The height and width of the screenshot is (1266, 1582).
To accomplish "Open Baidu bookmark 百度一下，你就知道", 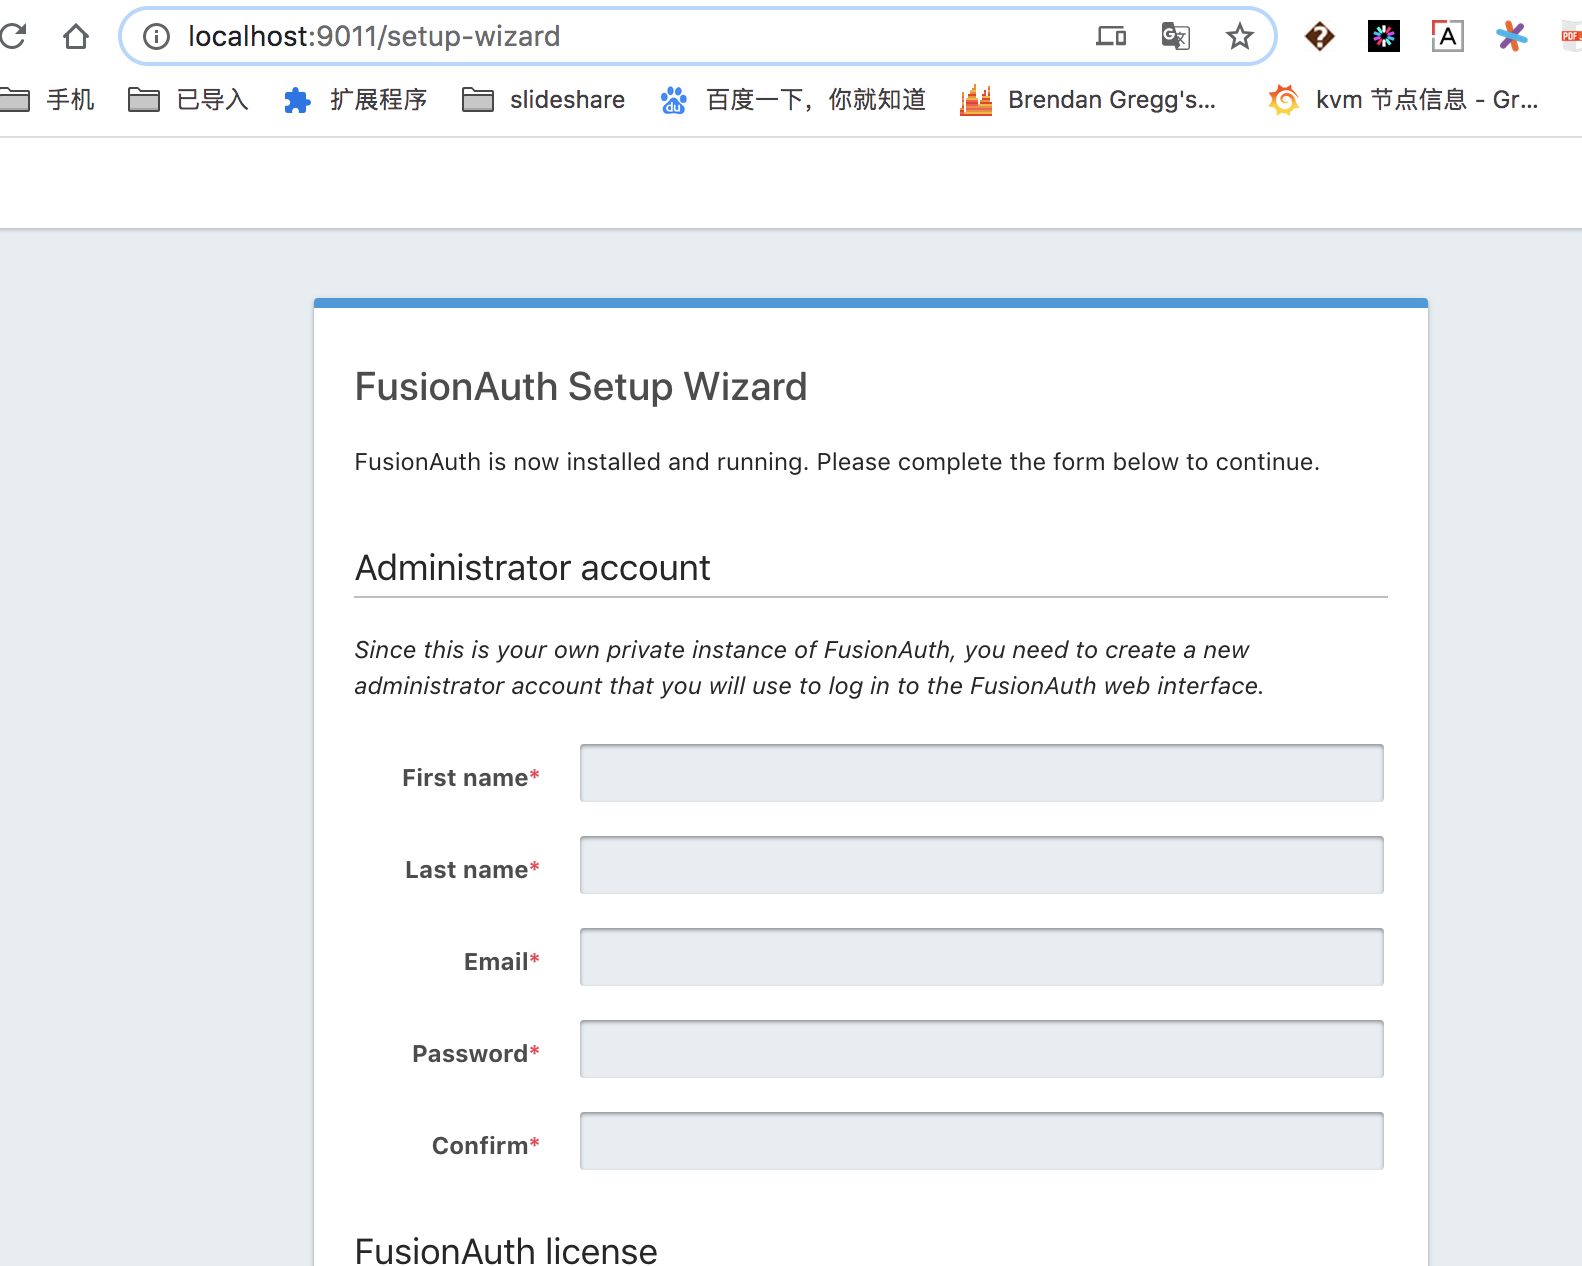I will 792,100.
